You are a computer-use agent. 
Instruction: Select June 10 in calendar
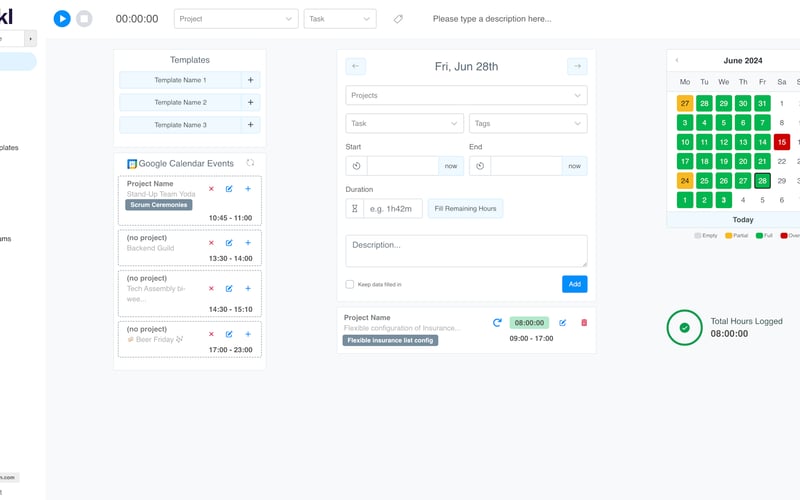tap(685, 142)
